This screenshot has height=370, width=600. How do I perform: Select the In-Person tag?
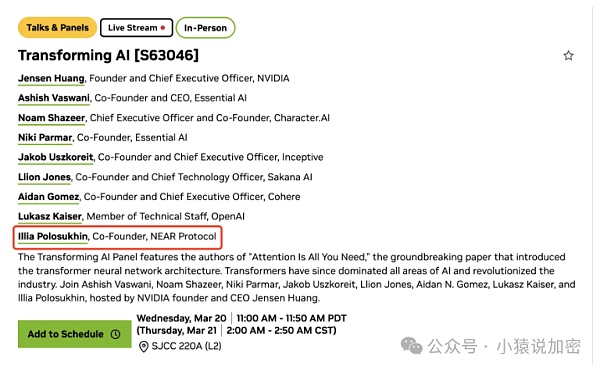point(205,28)
